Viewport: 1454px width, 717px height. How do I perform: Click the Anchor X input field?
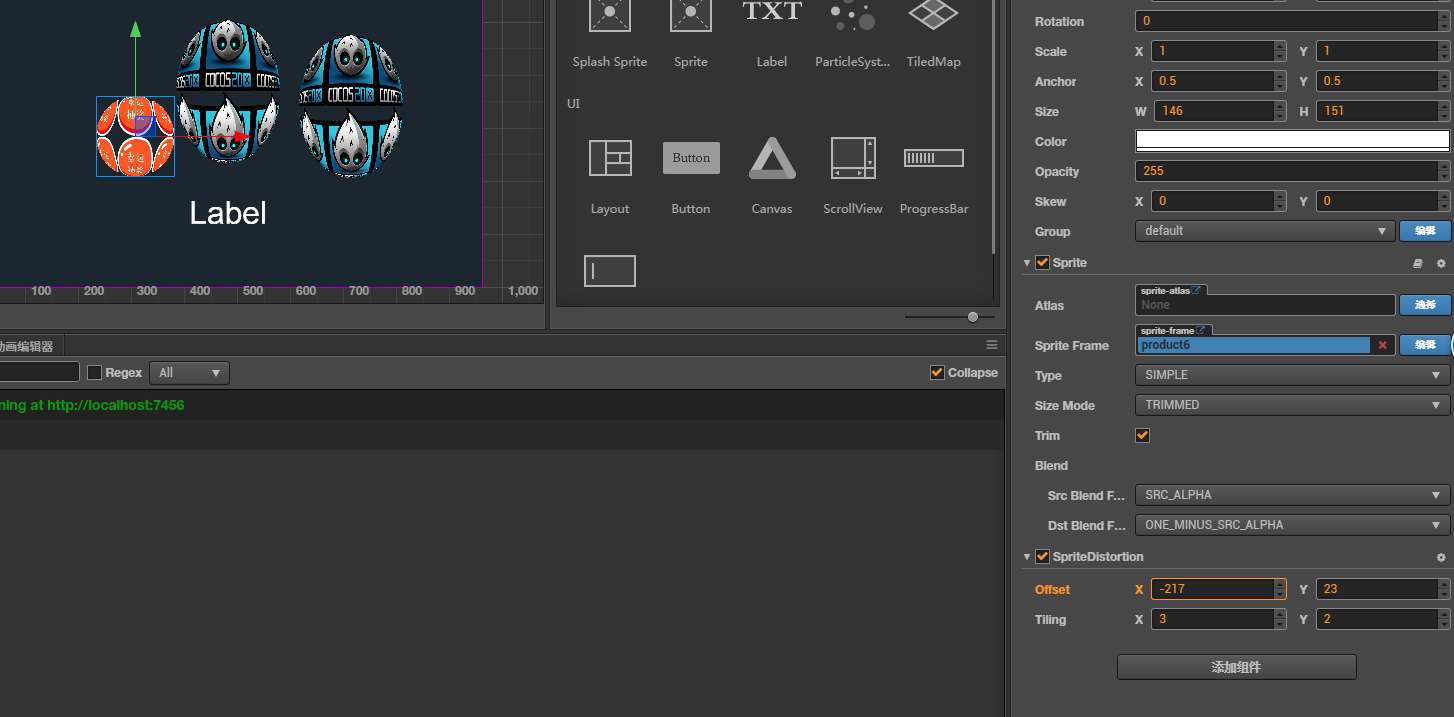(1219, 81)
